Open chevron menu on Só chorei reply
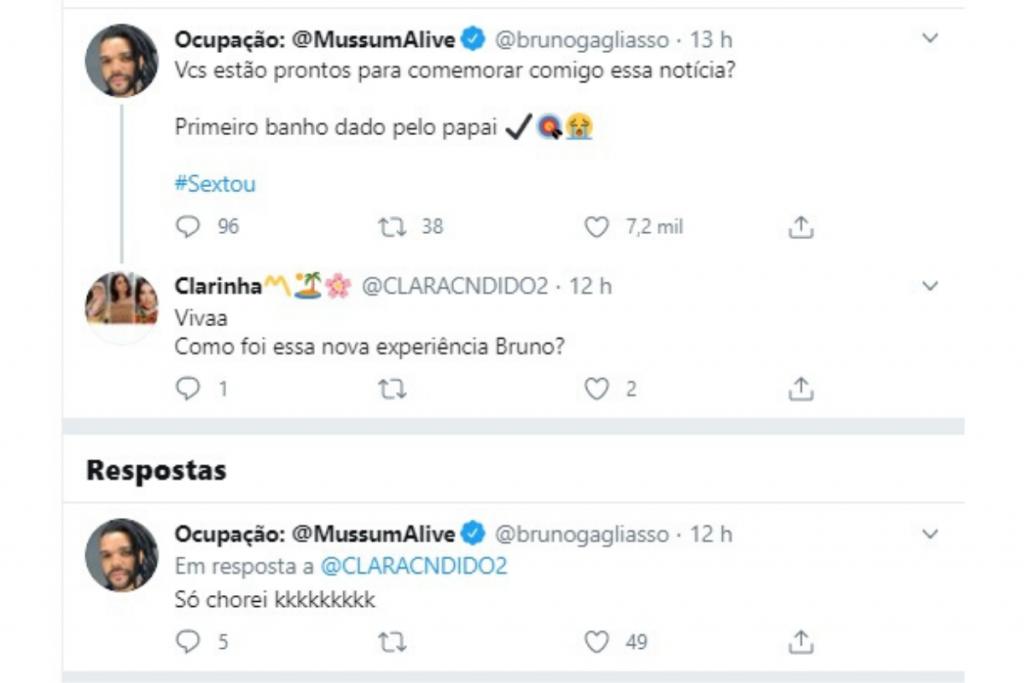 coord(930,534)
